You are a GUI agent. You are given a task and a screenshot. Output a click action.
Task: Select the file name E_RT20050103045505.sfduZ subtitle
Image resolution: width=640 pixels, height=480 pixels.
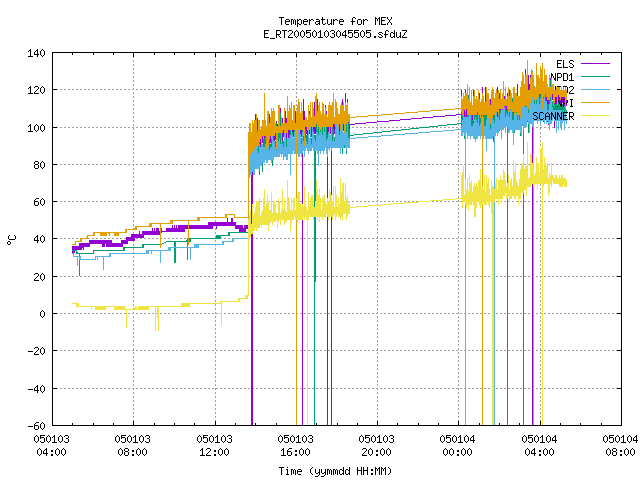(335, 34)
